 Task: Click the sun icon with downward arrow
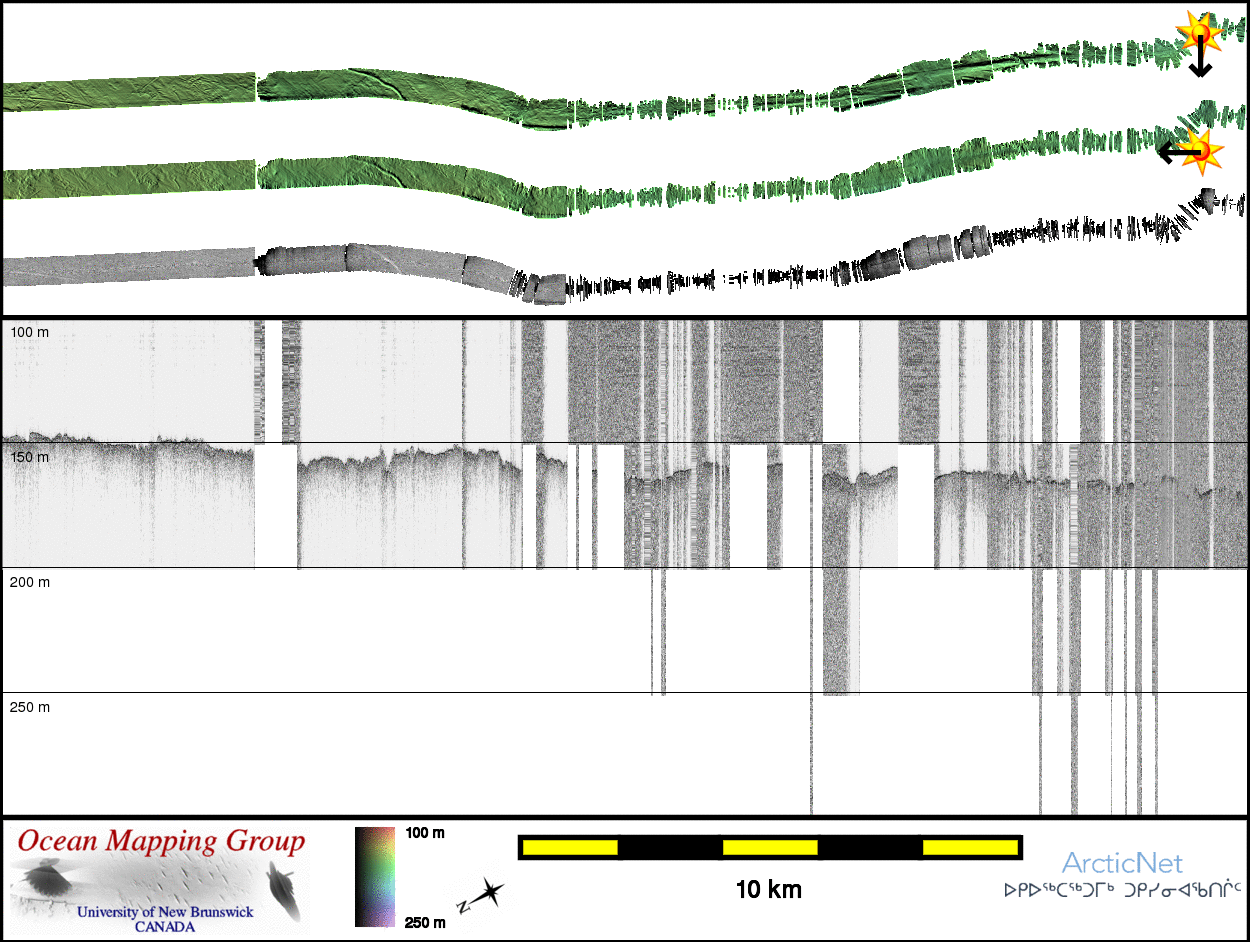[x=1198, y=32]
